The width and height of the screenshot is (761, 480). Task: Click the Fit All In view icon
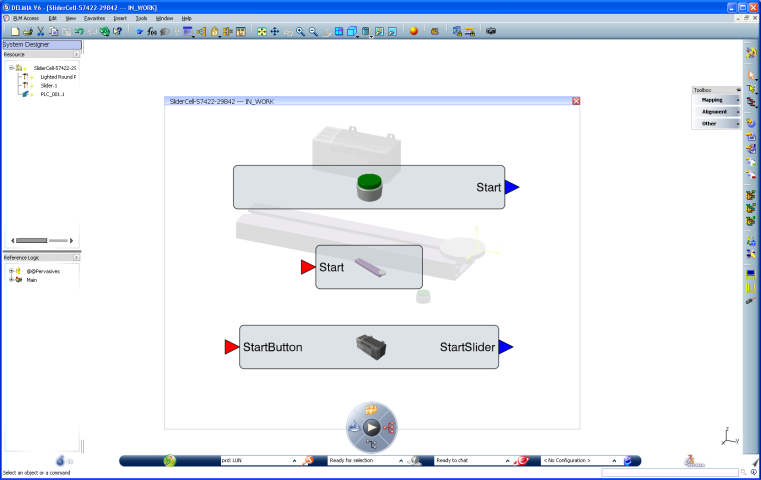262,32
